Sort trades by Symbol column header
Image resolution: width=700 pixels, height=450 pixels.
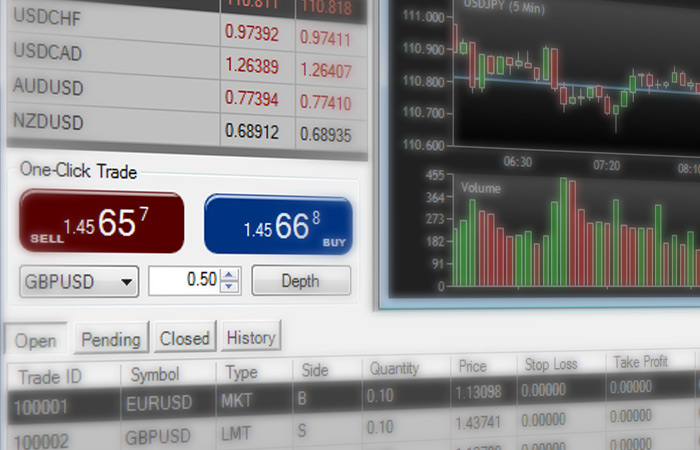coord(154,374)
